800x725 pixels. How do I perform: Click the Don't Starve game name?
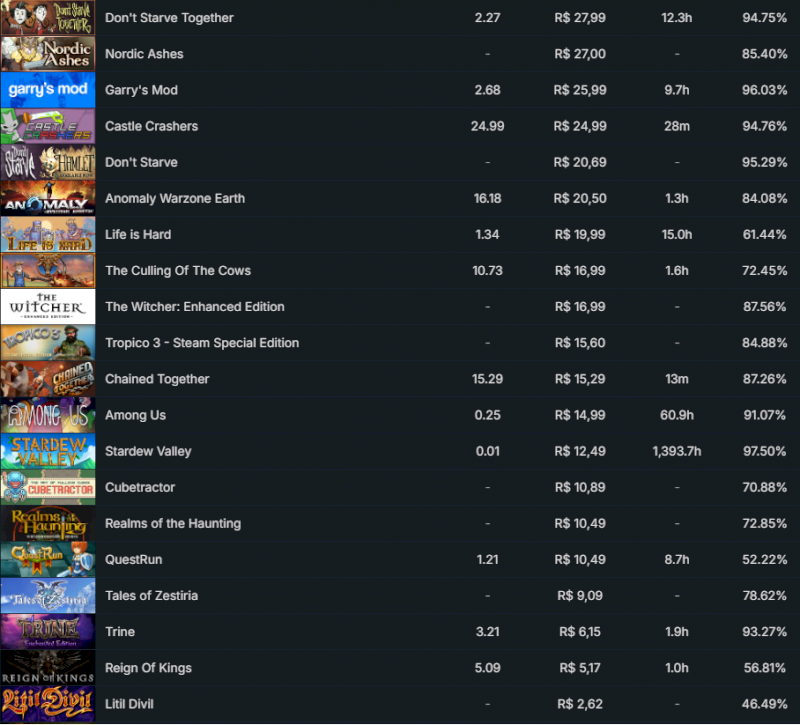(141, 162)
